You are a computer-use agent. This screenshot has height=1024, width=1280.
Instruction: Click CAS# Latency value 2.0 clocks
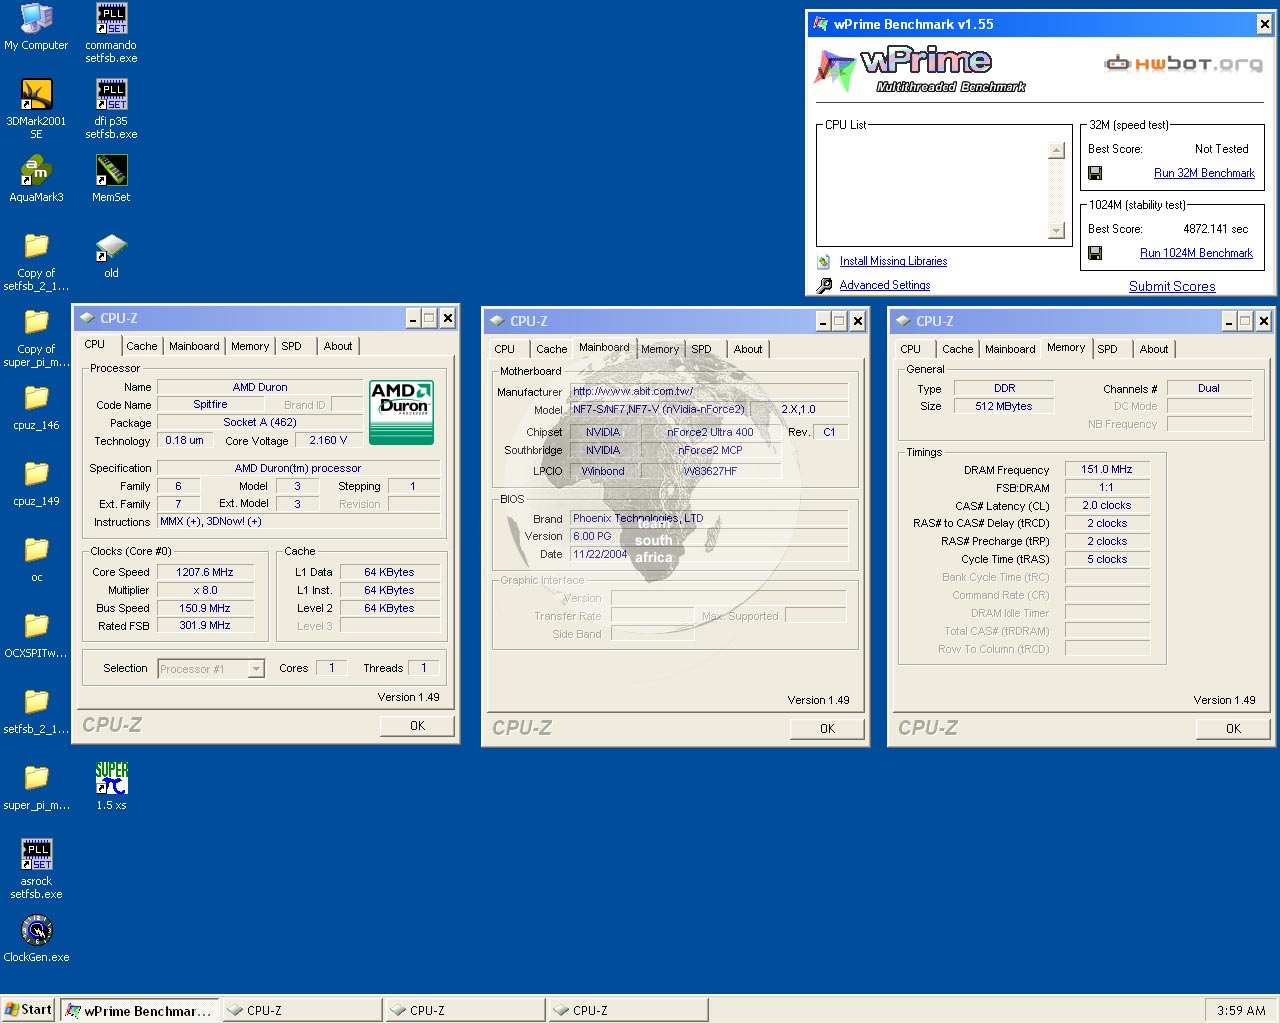[x=1106, y=505]
